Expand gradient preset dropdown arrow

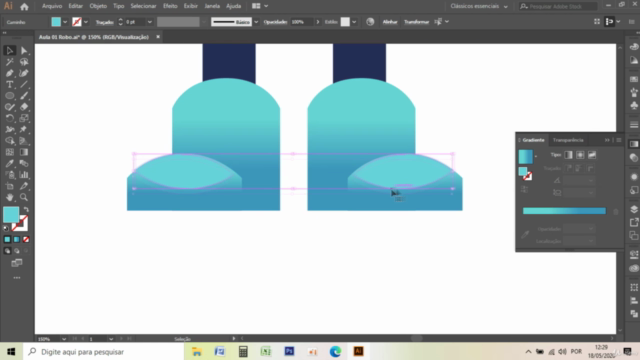(x=536, y=156)
